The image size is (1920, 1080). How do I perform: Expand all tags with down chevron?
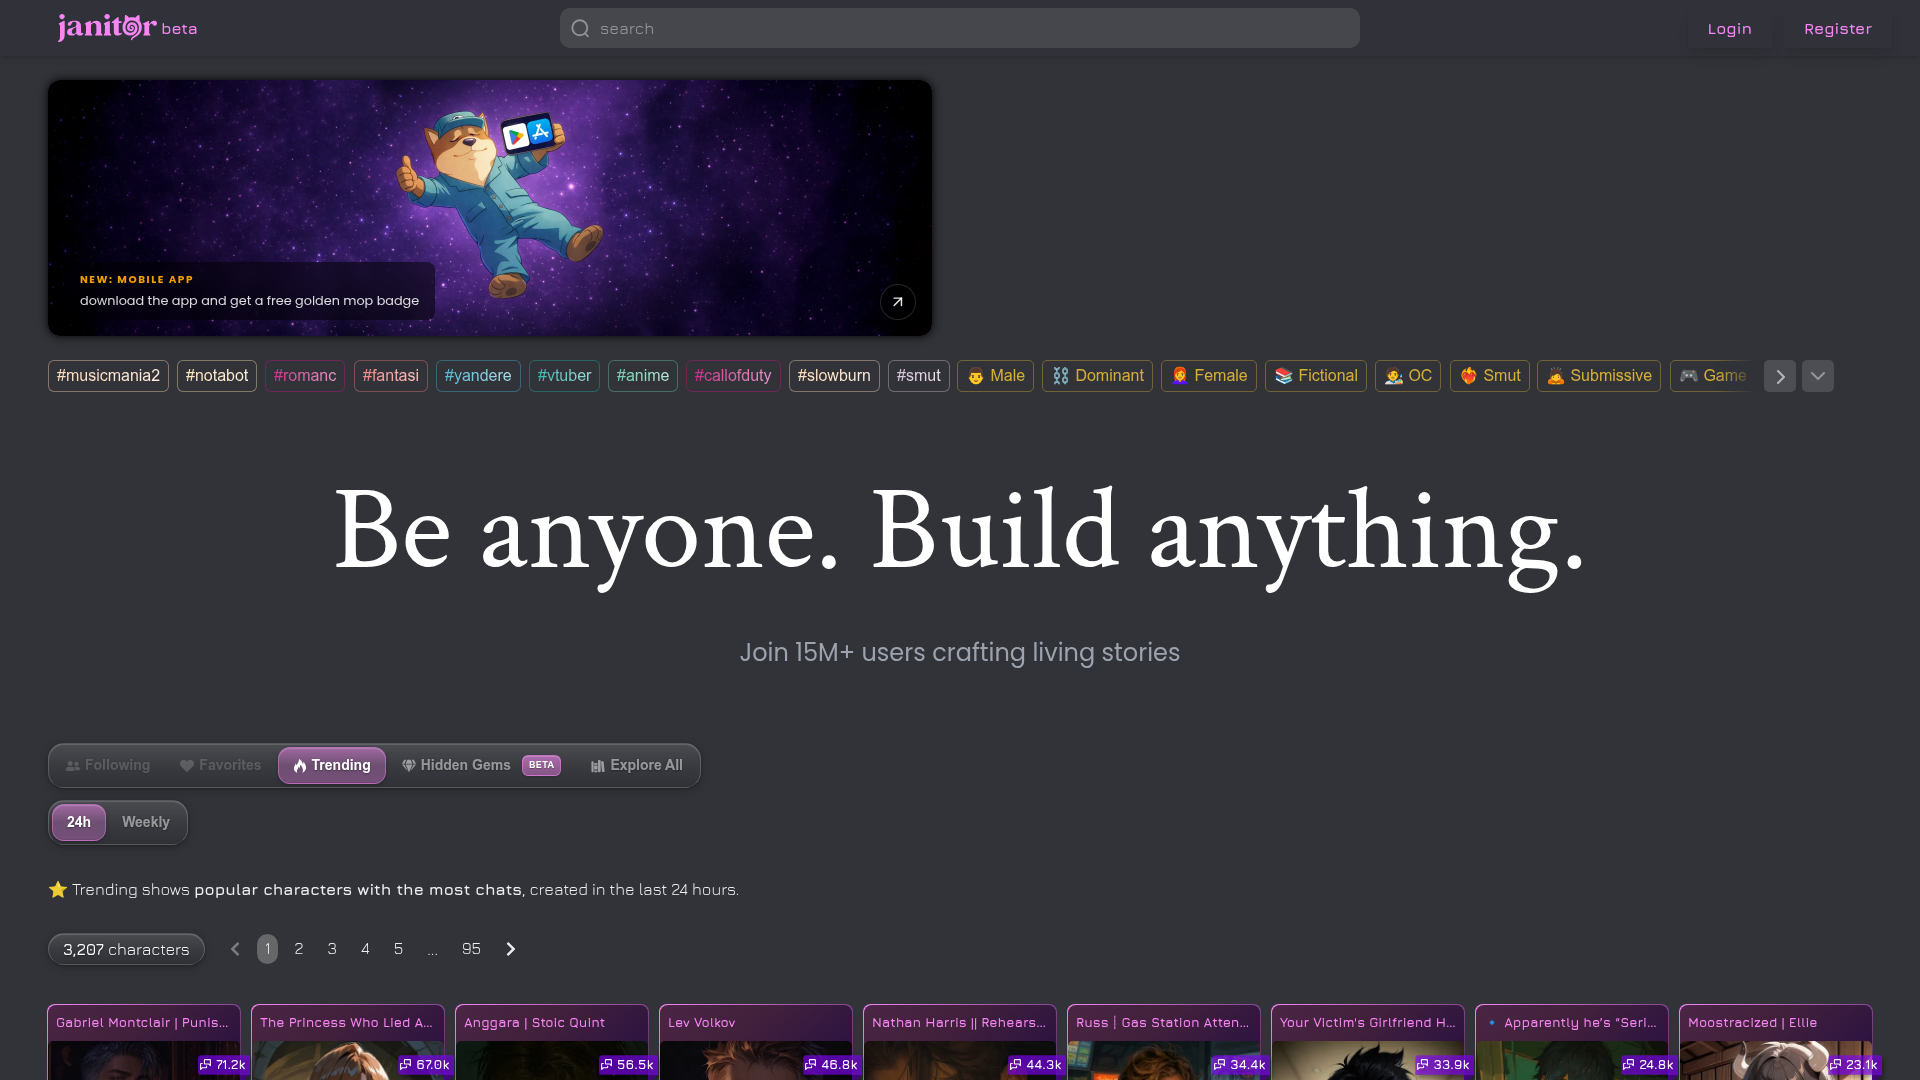coord(1817,376)
